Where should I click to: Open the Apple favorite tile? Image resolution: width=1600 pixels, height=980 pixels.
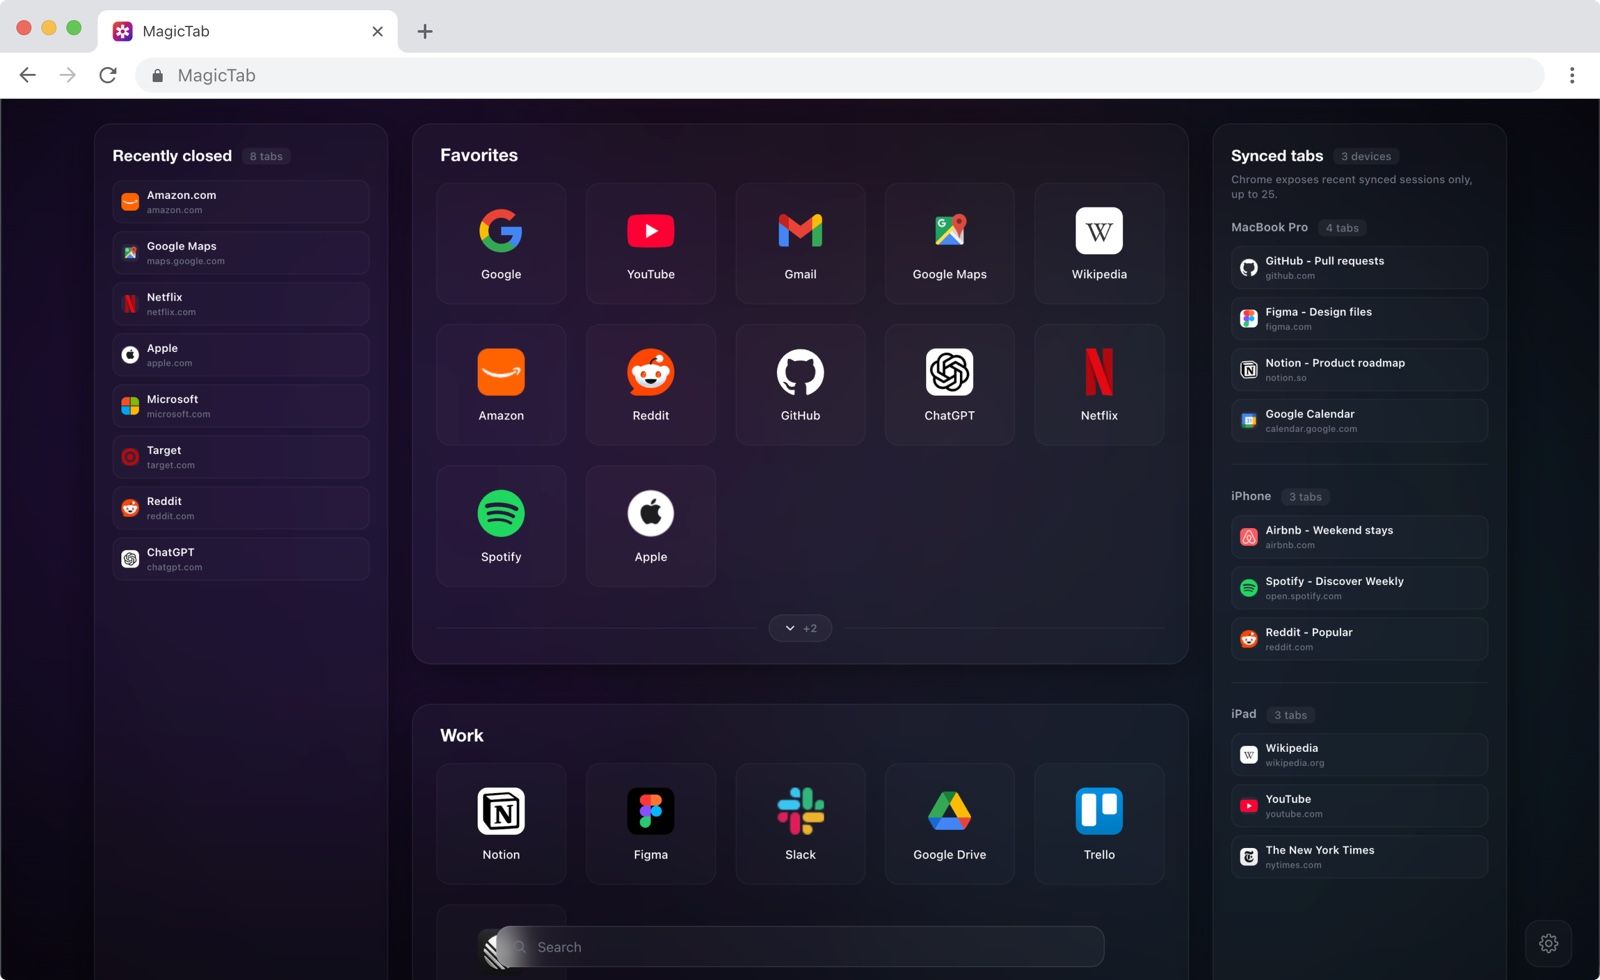pyautogui.click(x=651, y=526)
